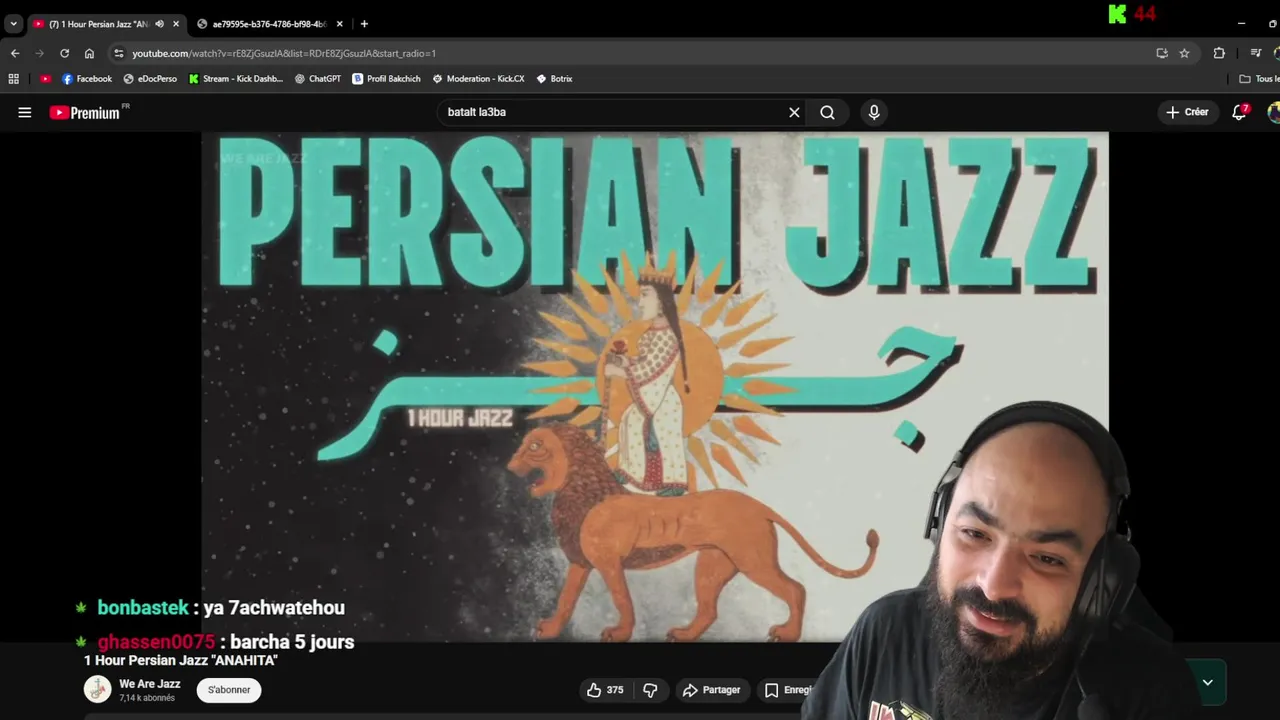Viewport: 1280px width, 720px height.
Task: Open YouTube bookmark icon
Action: point(45,79)
